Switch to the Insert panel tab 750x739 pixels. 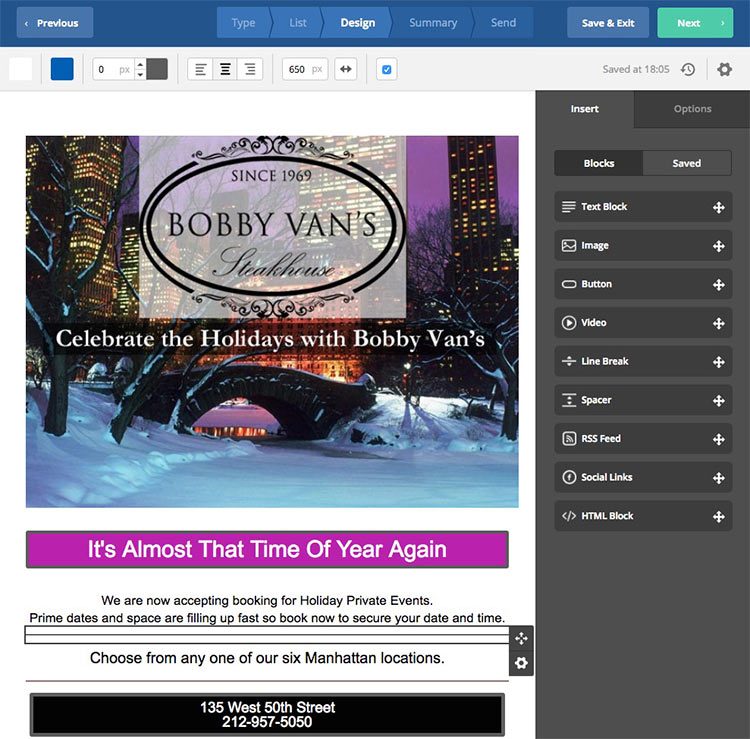(x=585, y=109)
